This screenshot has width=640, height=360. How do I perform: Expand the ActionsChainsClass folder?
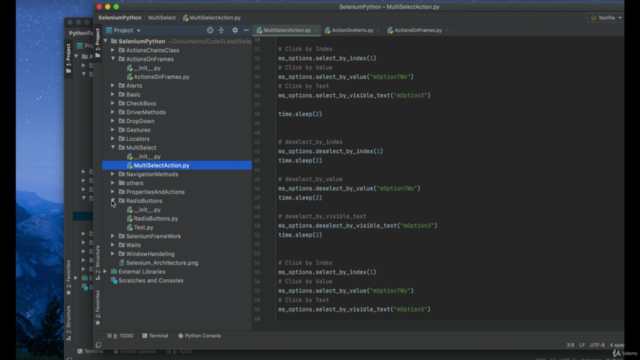pos(113,50)
